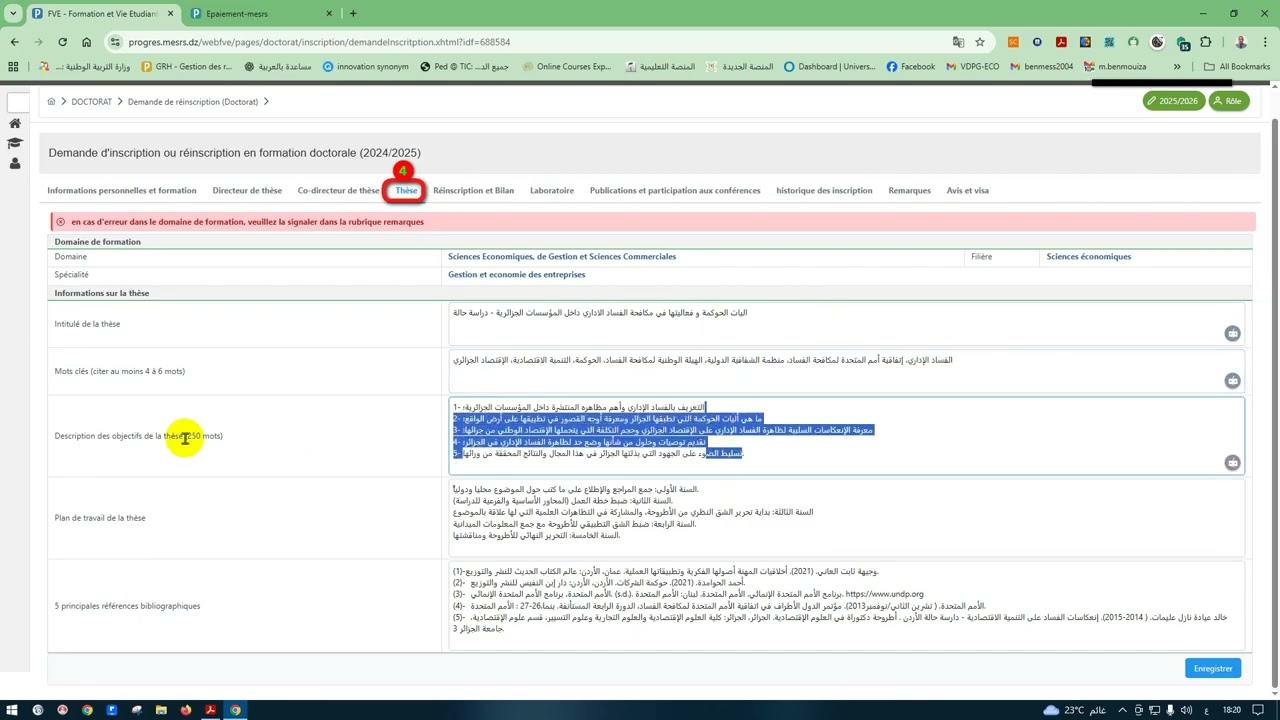Open the sidebar home icon
This screenshot has width=1280, height=720.
(x=15, y=124)
